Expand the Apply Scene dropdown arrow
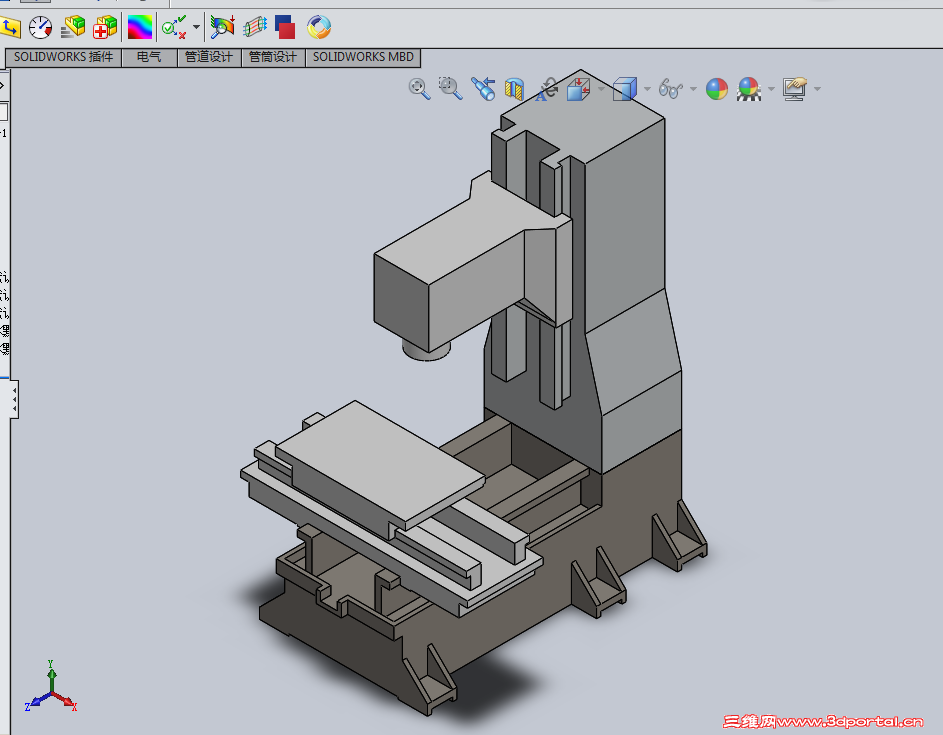This screenshot has height=735, width=943. (772, 89)
